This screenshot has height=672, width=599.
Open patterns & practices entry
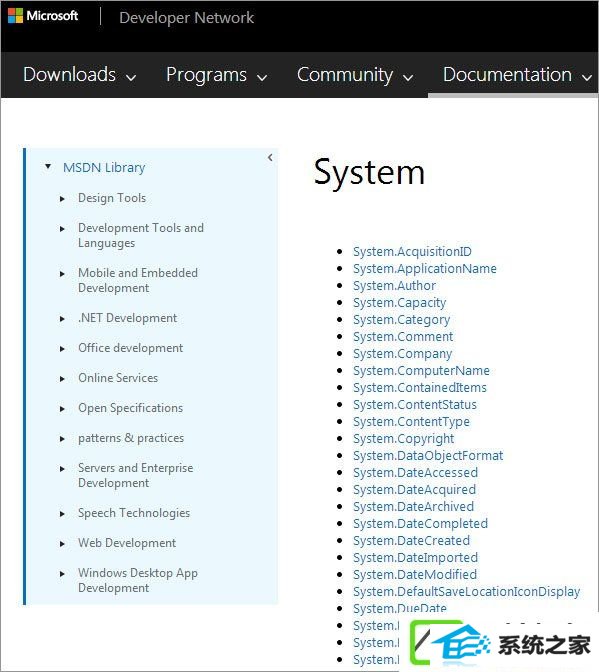[131, 438]
